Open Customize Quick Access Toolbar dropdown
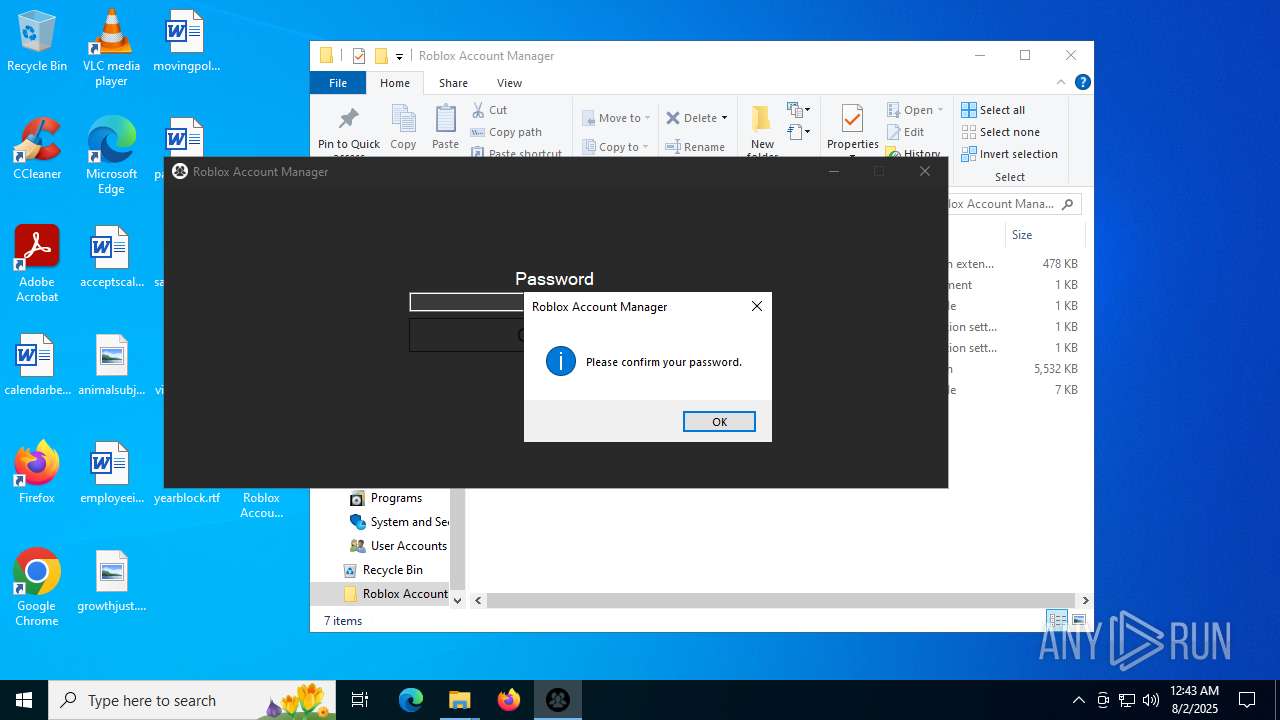This screenshot has height=720, width=1280. click(399, 56)
